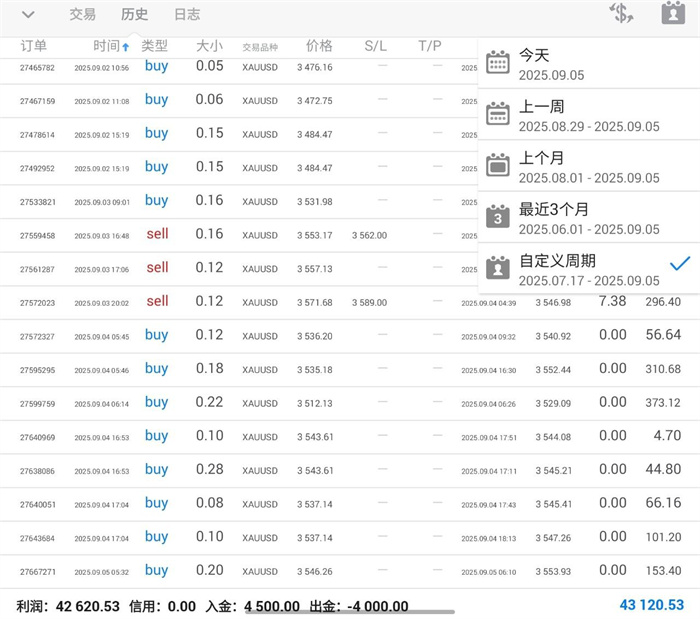Click the blue checkmark on 自定义周期
This screenshot has width=700, height=619.
(680, 264)
